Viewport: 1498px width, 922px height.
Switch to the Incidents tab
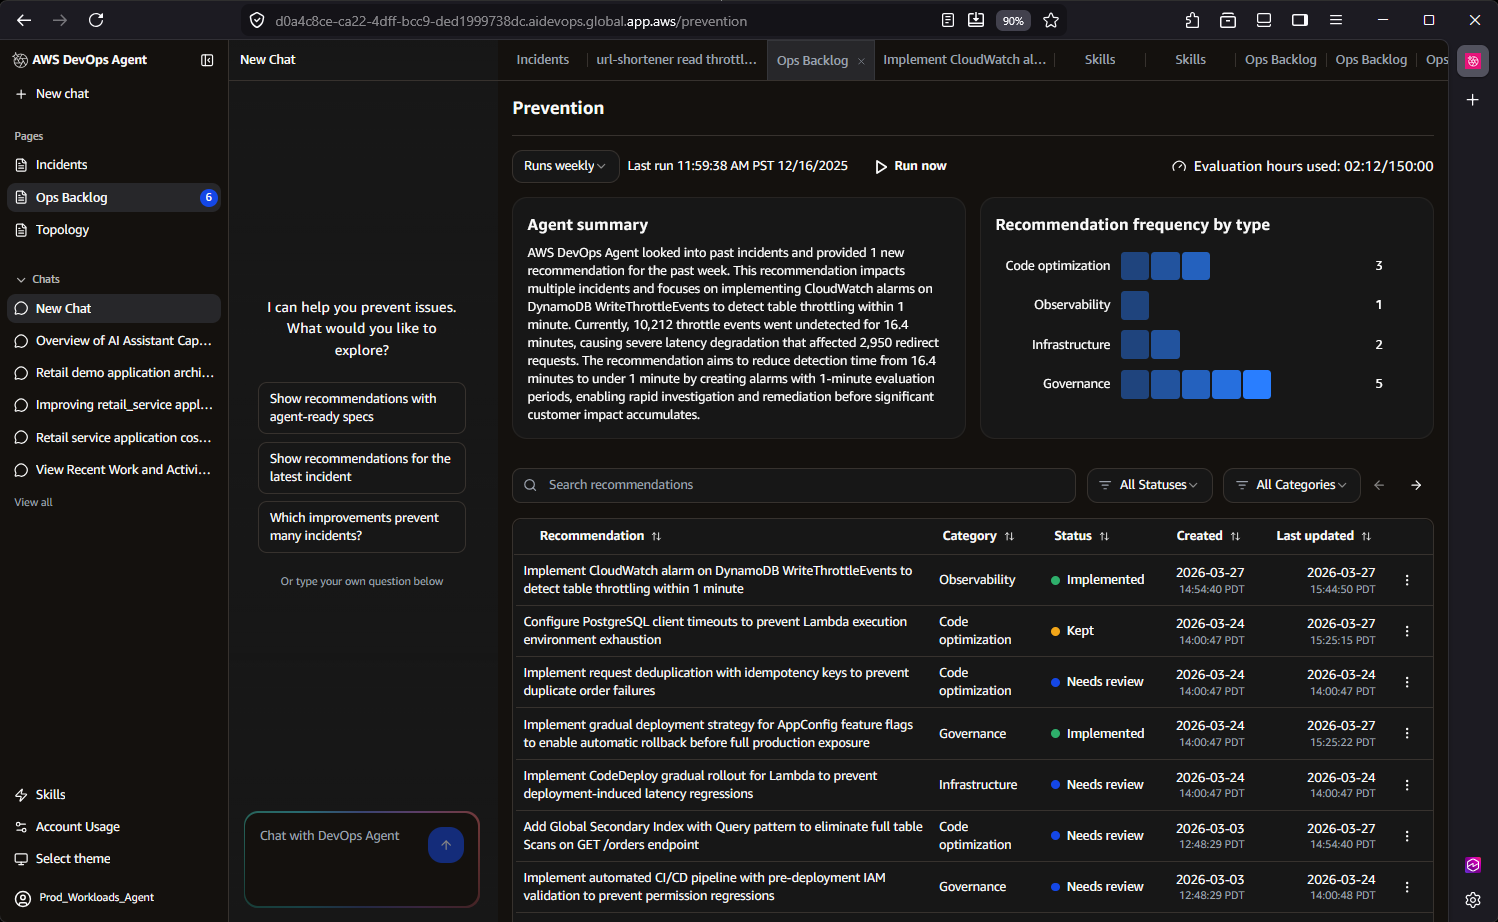[x=542, y=59]
